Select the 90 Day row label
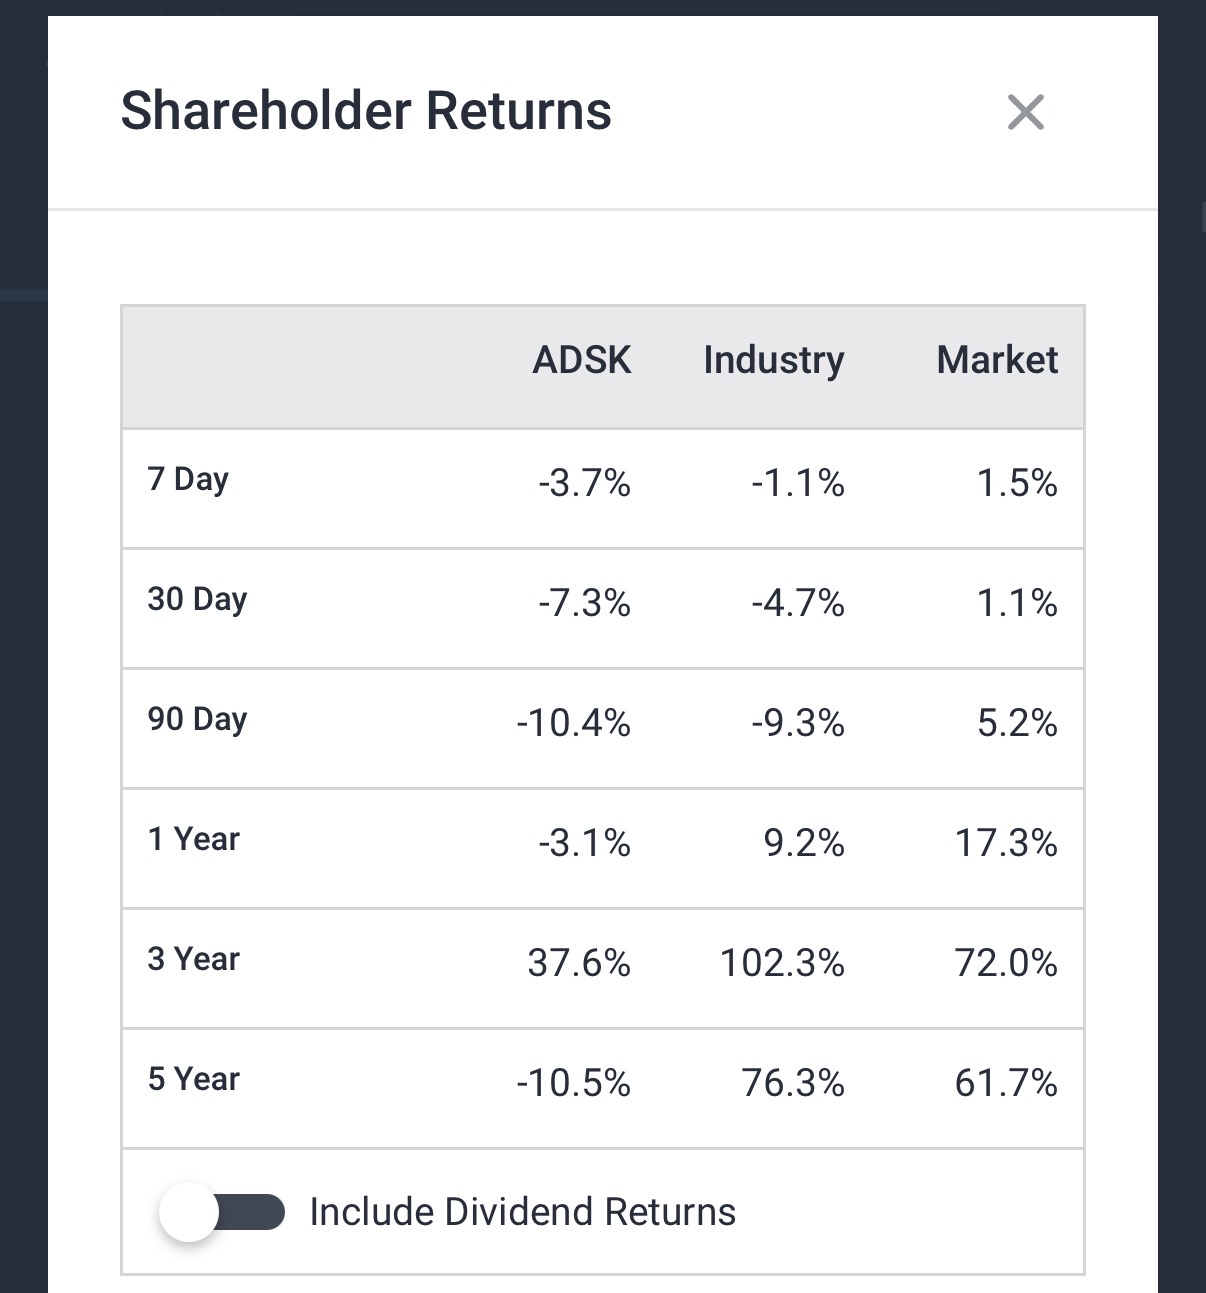 coord(197,719)
